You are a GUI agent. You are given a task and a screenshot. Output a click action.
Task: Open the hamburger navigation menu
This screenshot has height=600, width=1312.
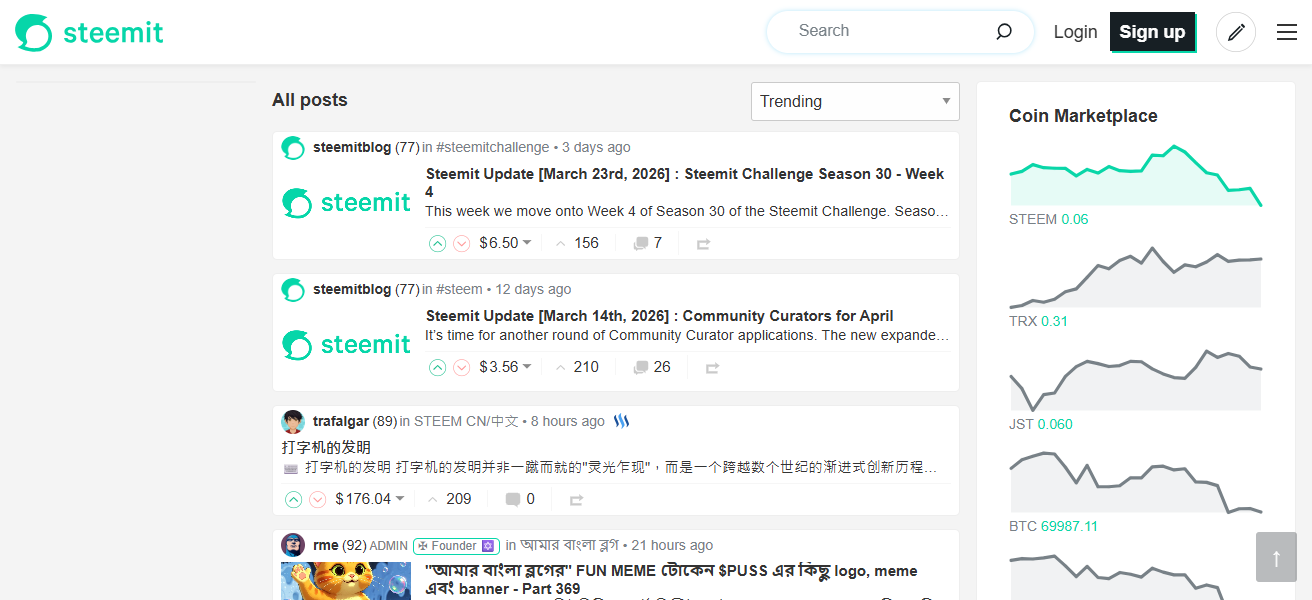pyautogui.click(x=1287, y=31)
